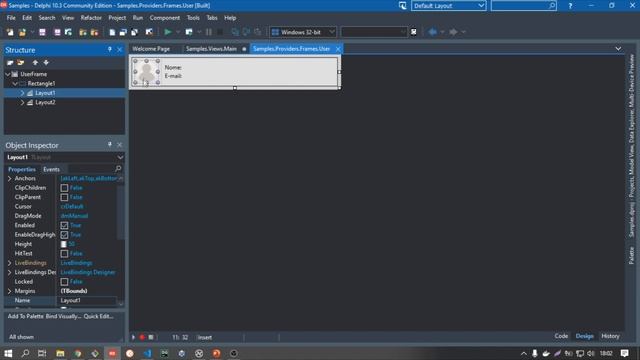Image resolution: width=640 pixels, height=360 pixels.
Task: Click the move down arrow in Structure toolbar
Action: point(46,62)
